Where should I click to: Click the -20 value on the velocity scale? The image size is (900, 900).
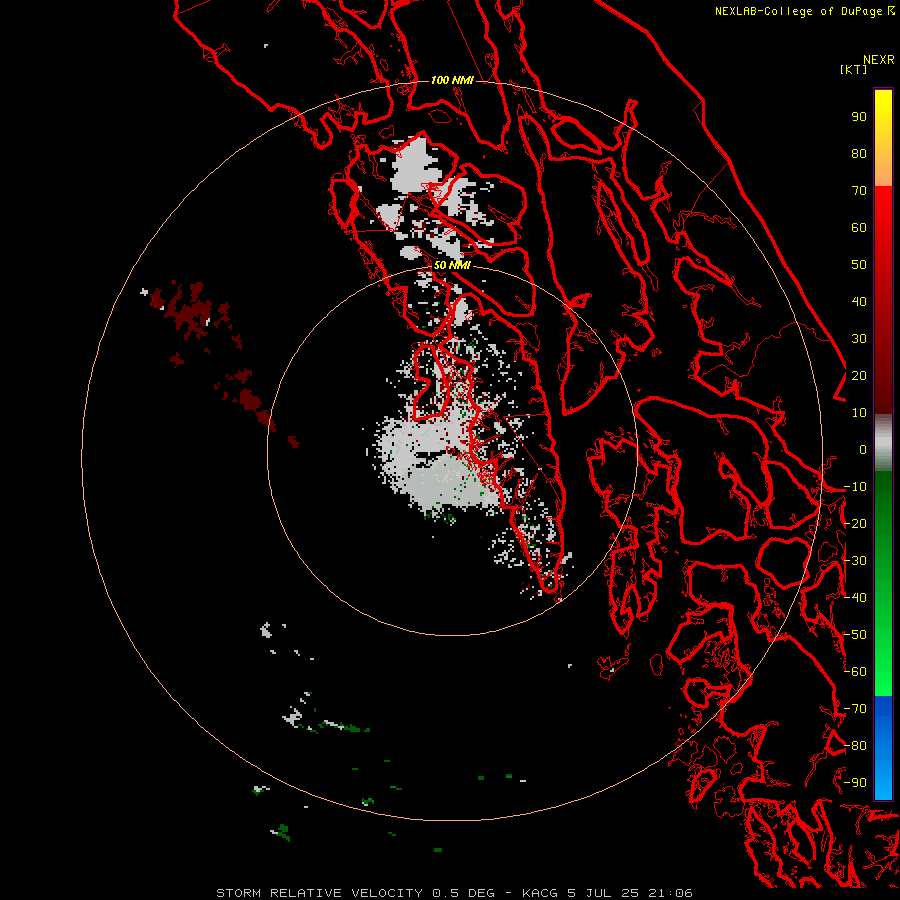click(855, 524)
